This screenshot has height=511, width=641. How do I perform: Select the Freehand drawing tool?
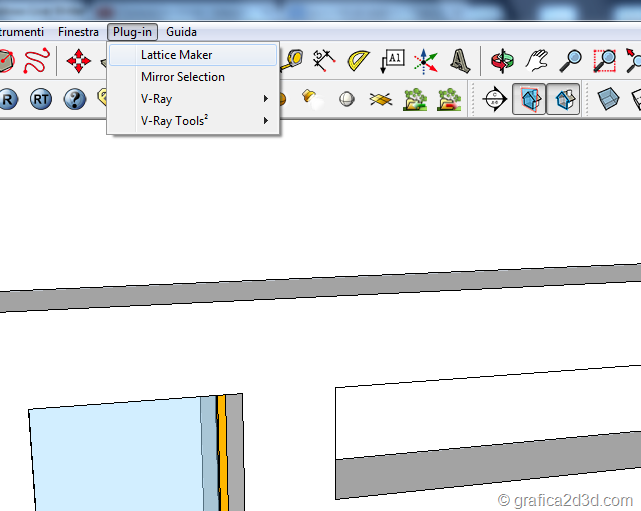tap(36, 61)
